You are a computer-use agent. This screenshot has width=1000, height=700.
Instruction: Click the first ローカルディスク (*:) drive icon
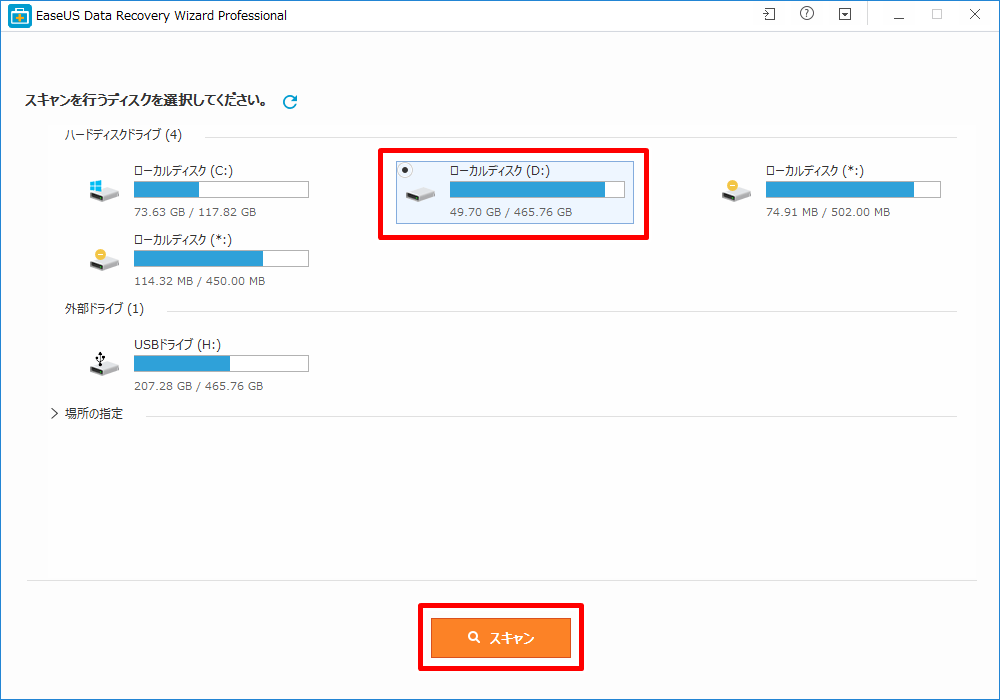pos(736,190)
